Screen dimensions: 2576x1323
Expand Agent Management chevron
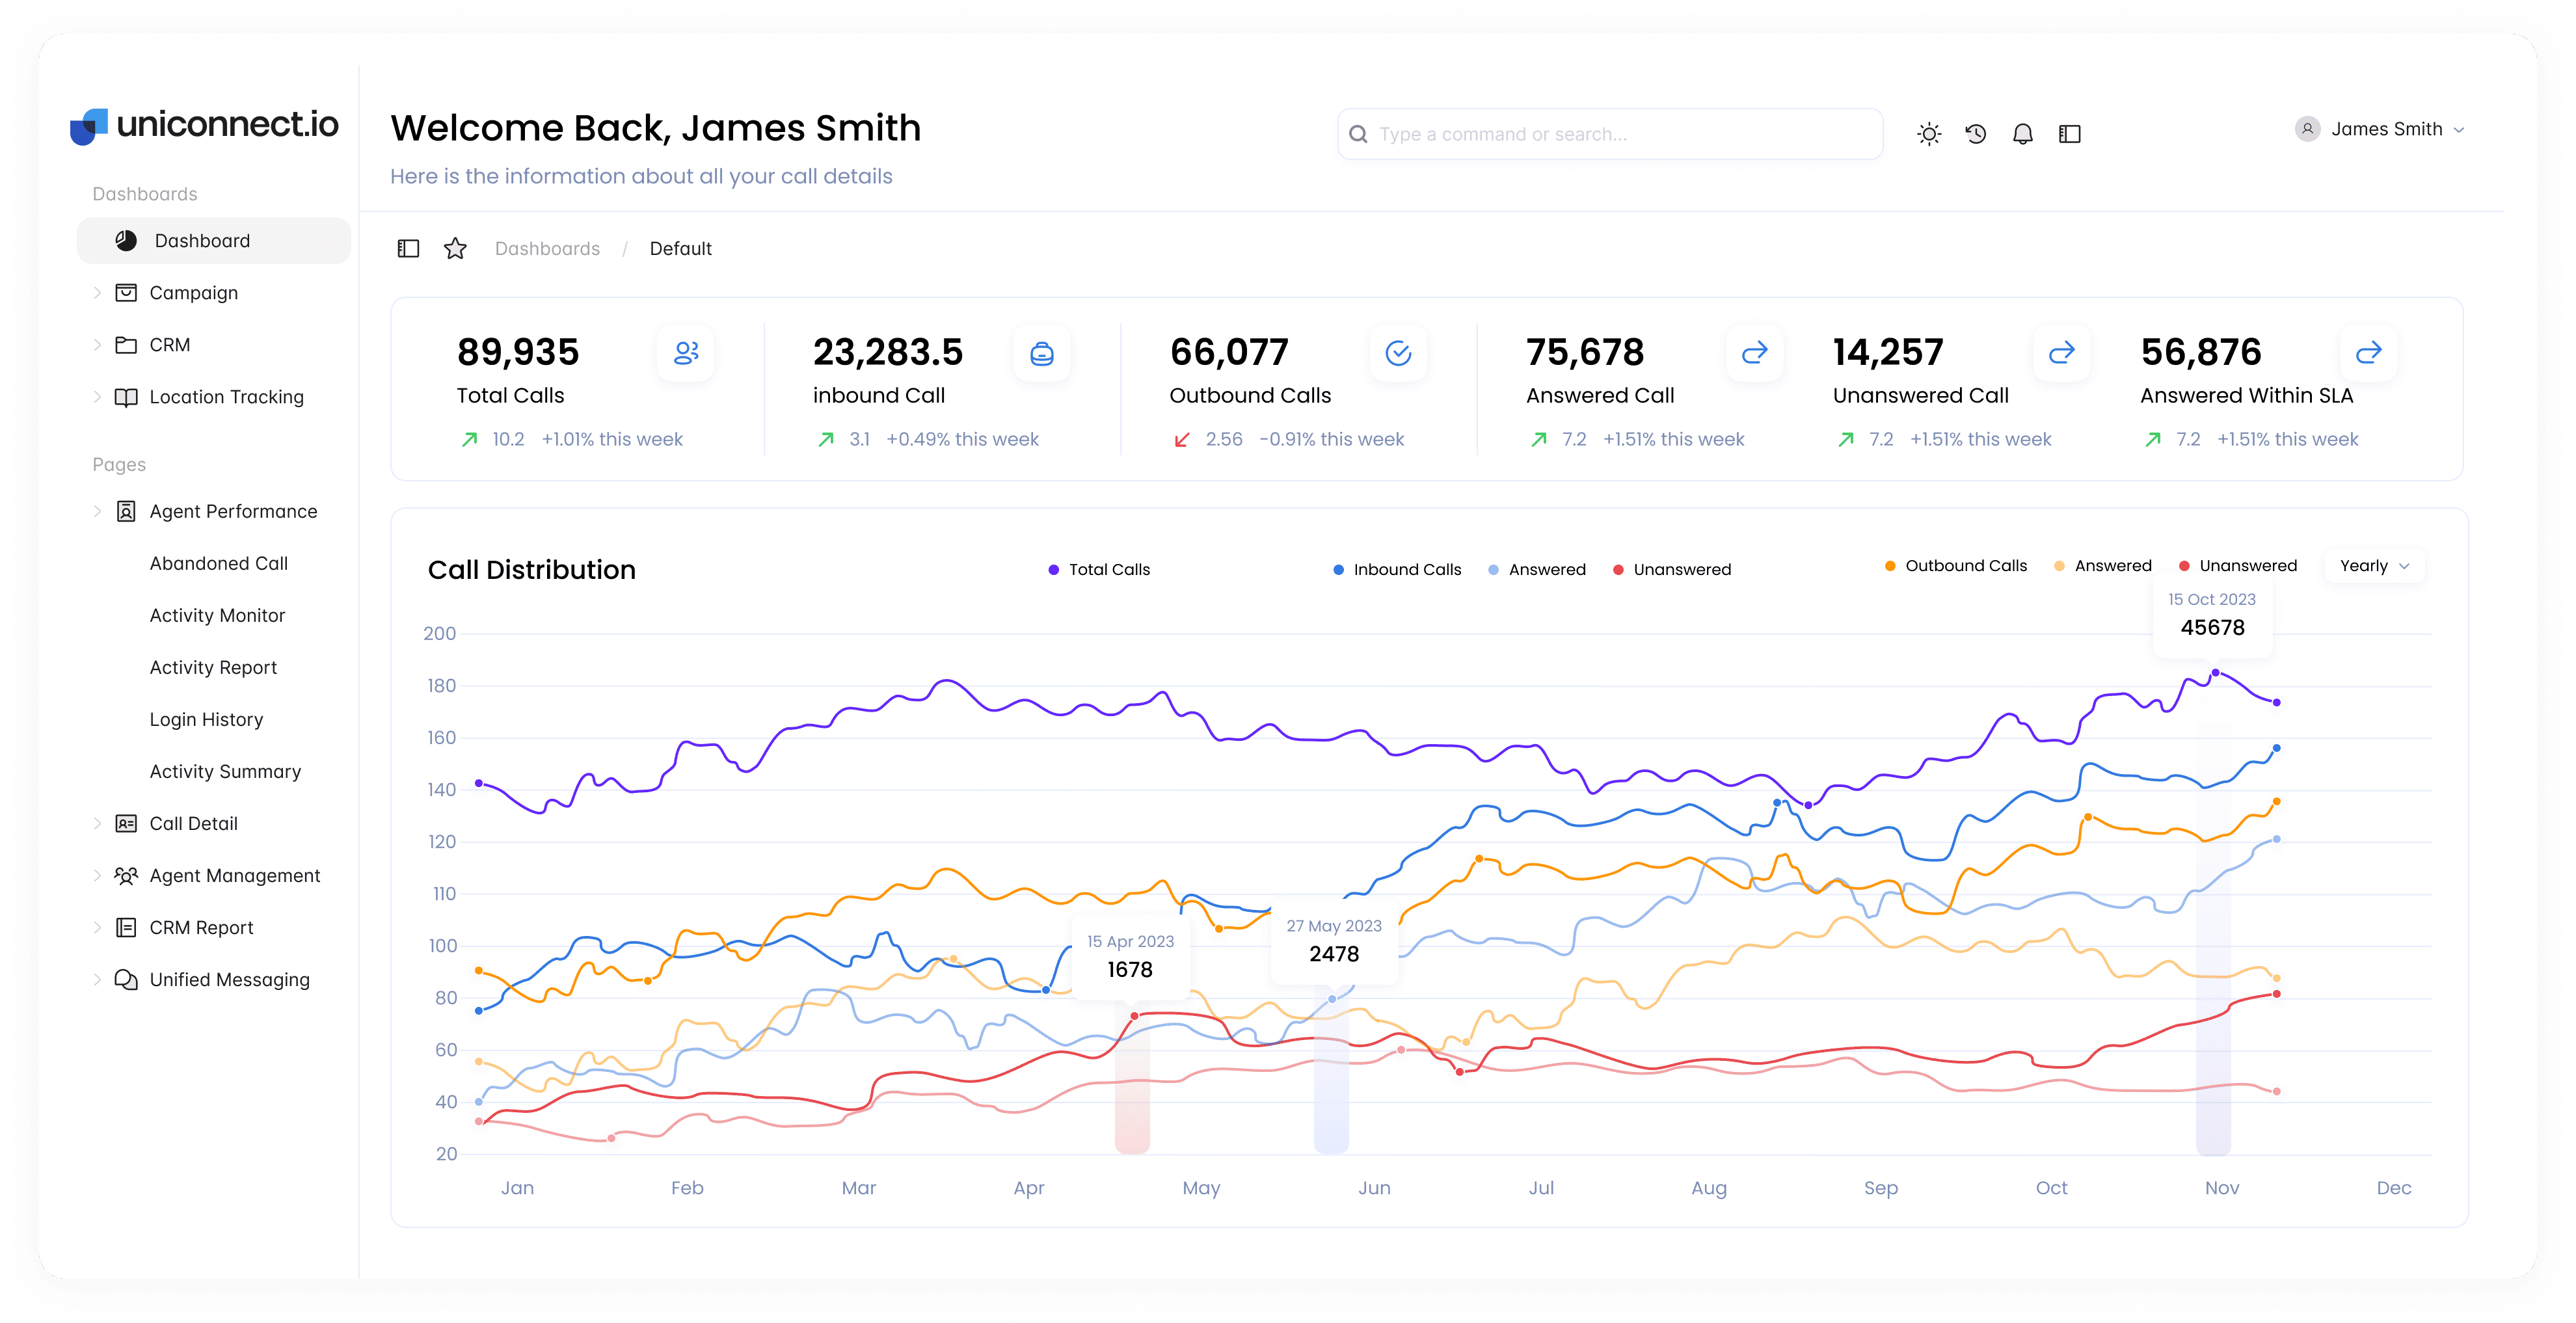point(97,875)
